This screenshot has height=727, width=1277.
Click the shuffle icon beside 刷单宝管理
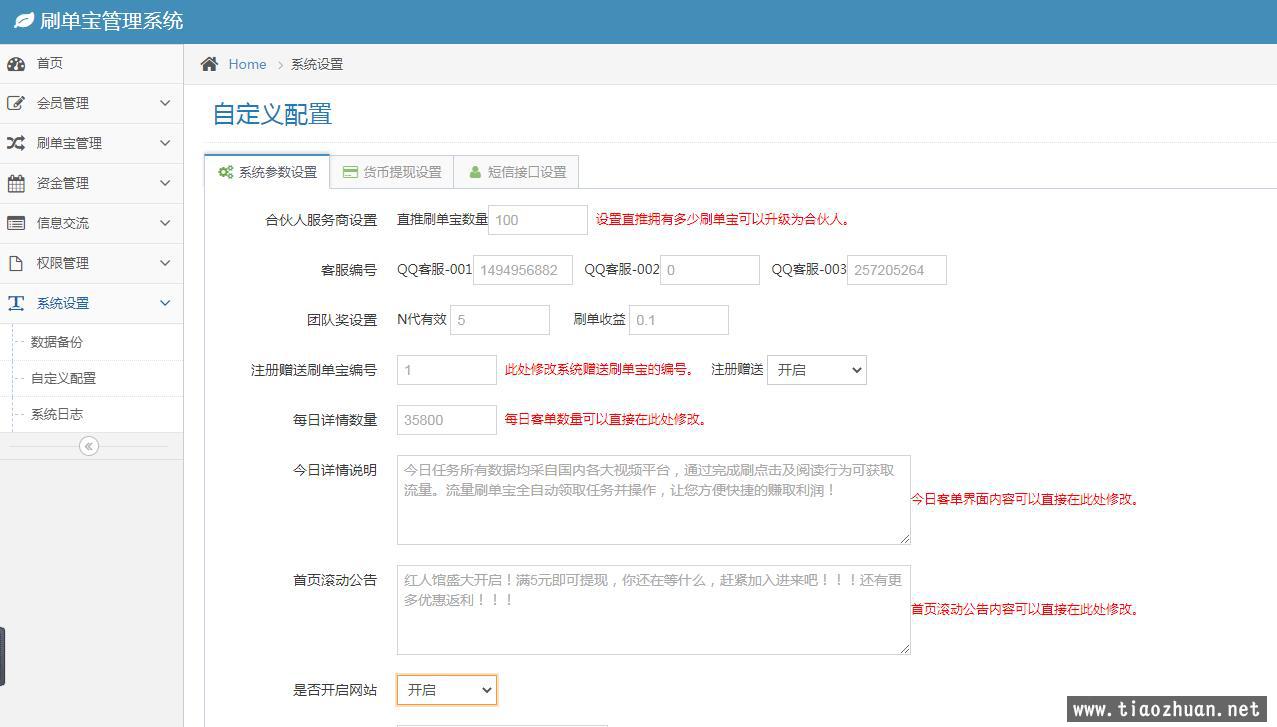coord(16,143)
